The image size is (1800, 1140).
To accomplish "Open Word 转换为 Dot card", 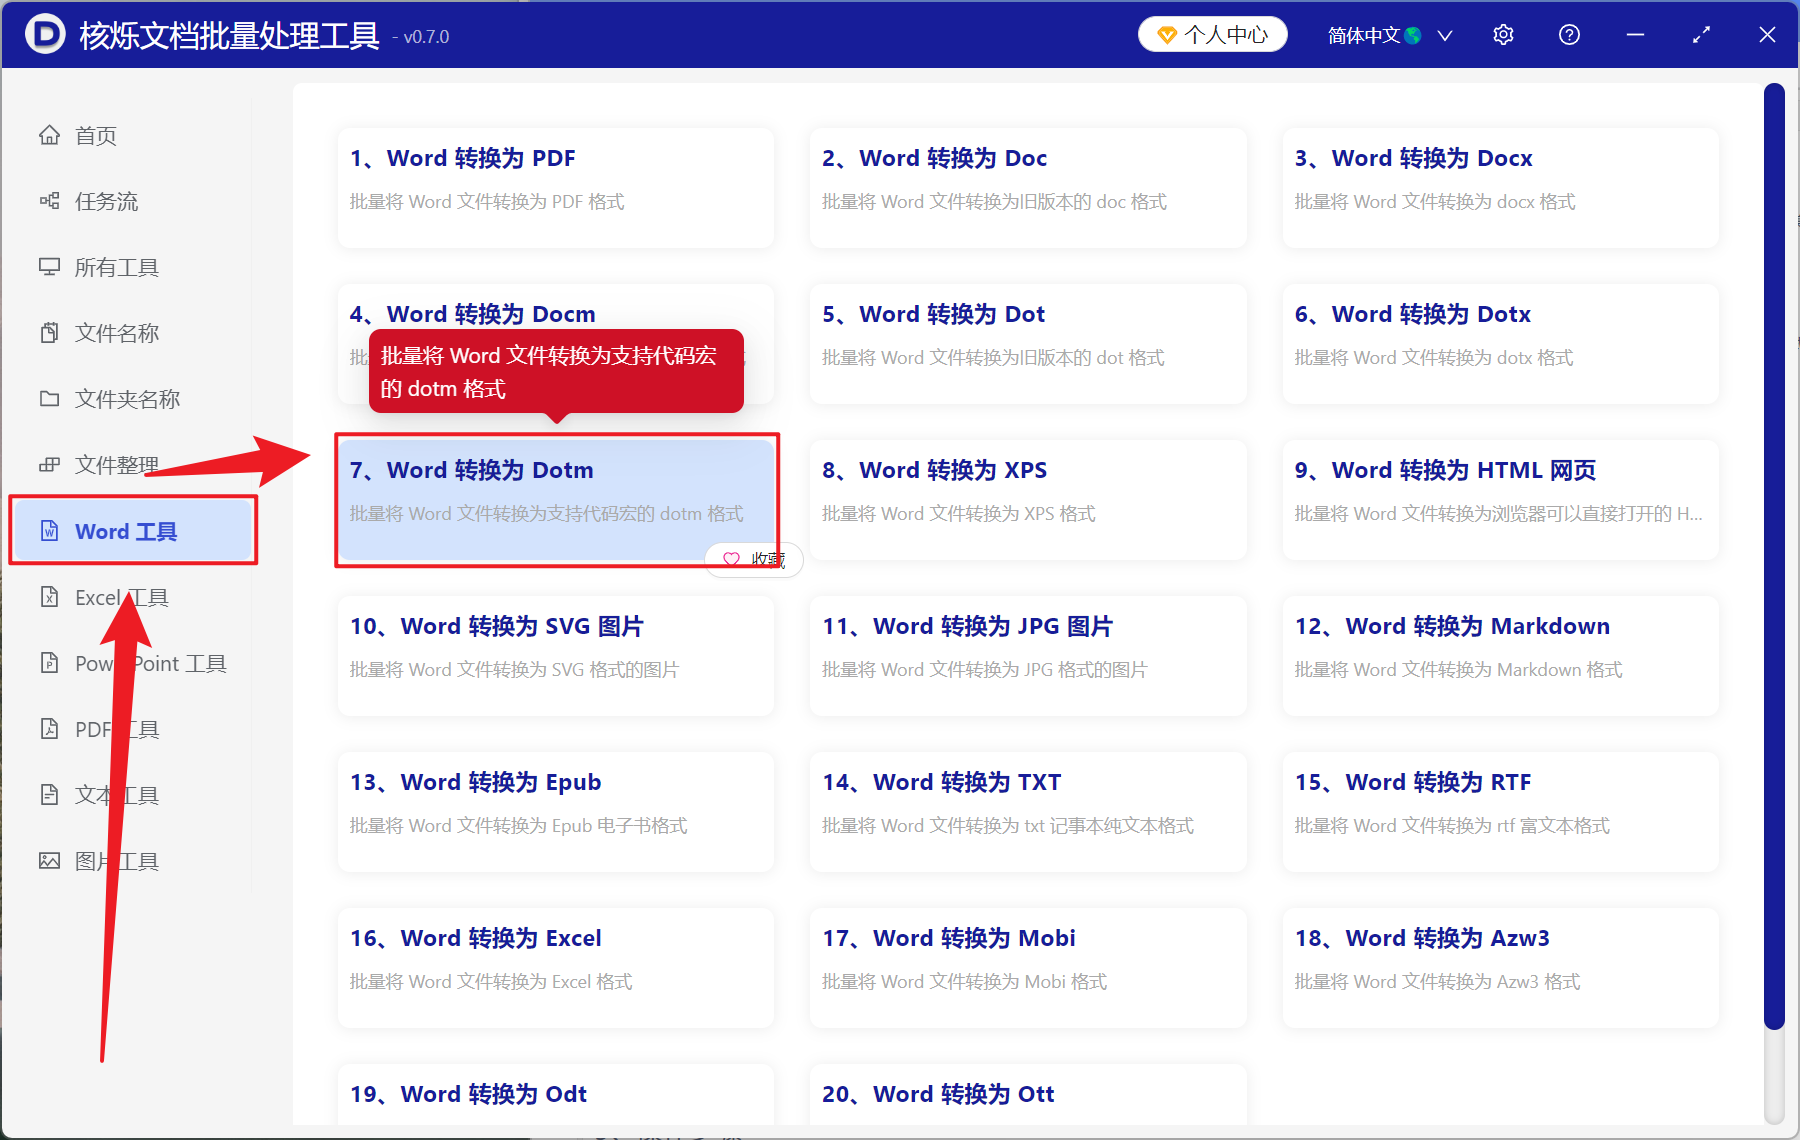I will point(1028,344).
